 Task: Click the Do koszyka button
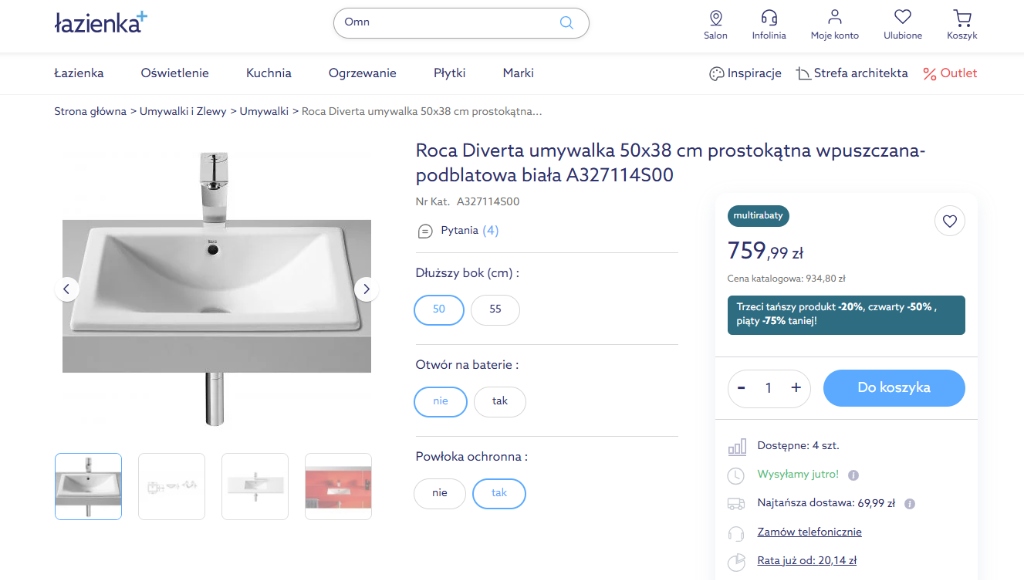894,388
